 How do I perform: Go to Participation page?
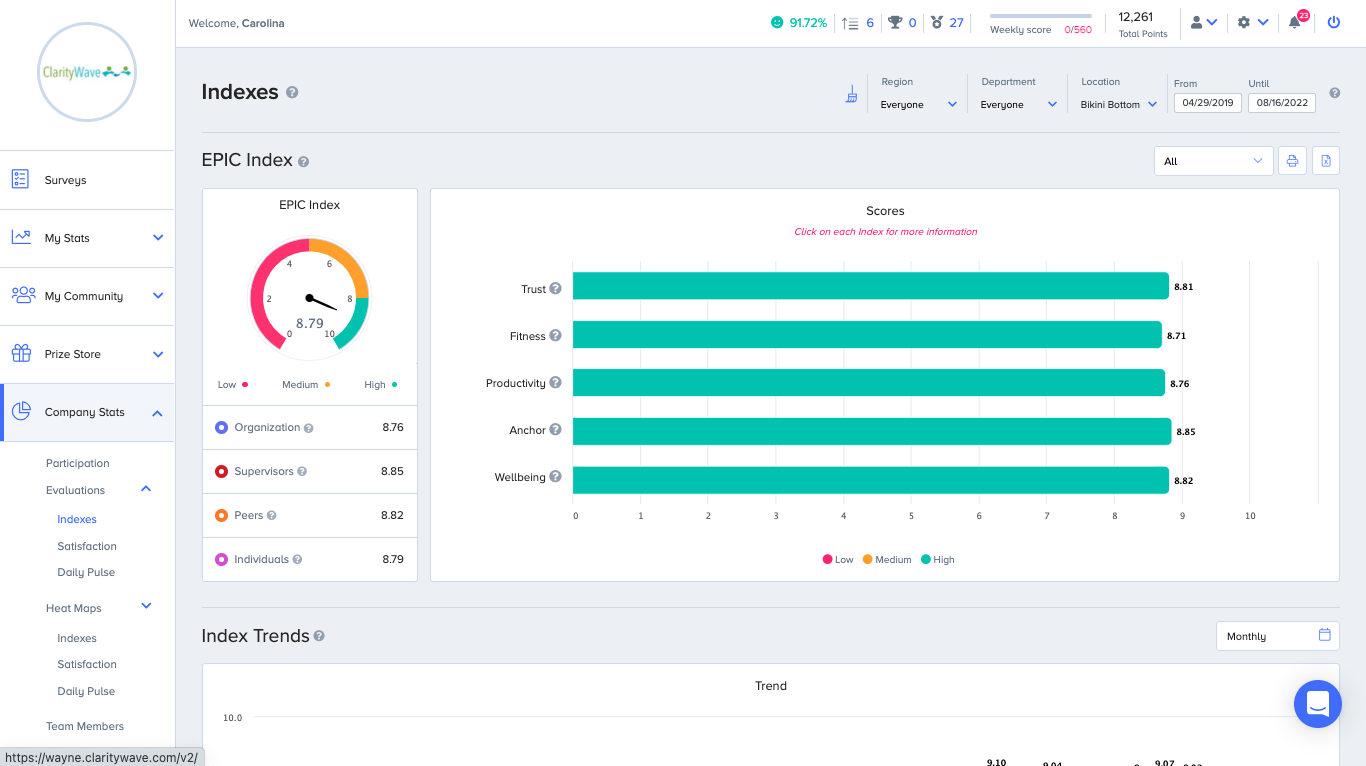78,463
